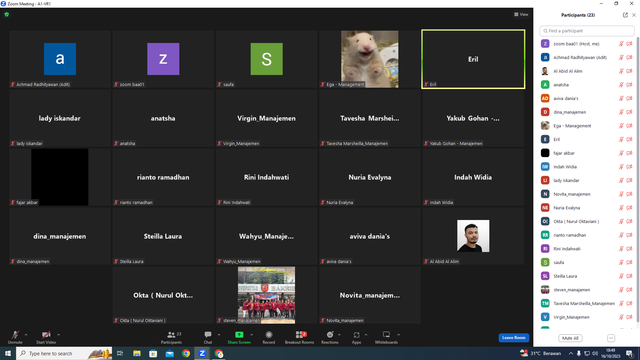Toggle video icon for aviva dania's in list
Viewport: 640px width, 360px height.
coord(629,98)
